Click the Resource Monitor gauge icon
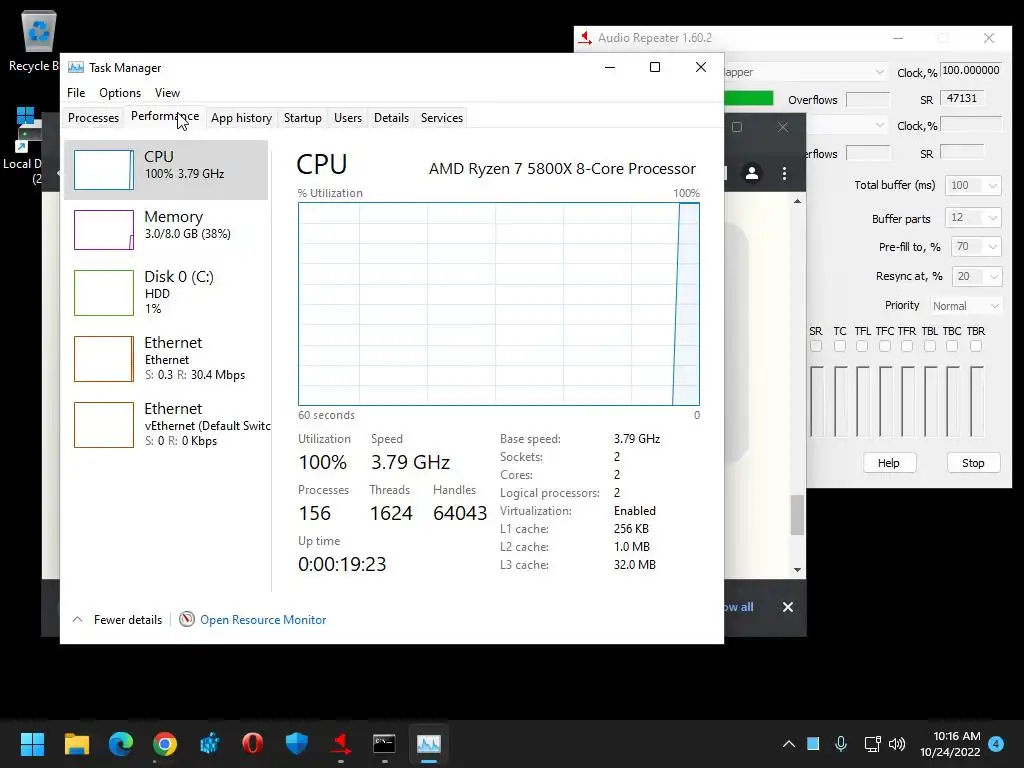 point(187,619)
